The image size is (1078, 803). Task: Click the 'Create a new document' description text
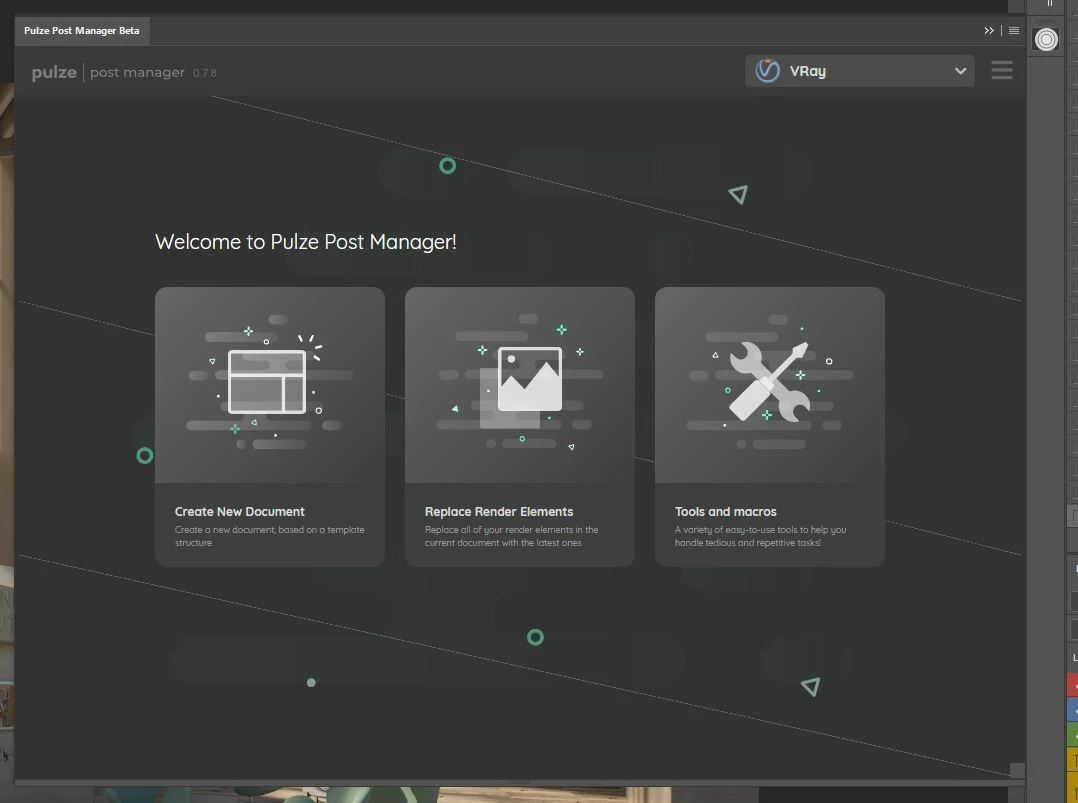click(x=270, y=536)
